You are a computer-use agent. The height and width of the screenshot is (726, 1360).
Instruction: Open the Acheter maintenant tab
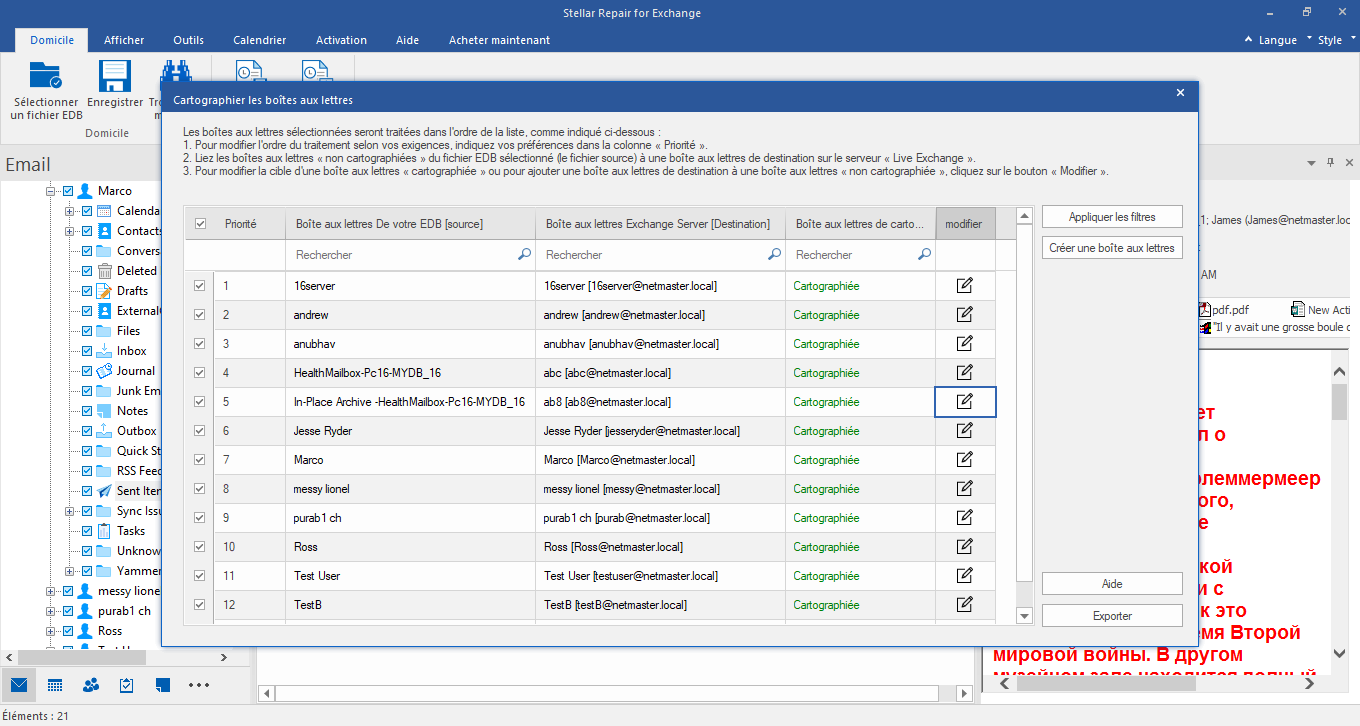499,40
